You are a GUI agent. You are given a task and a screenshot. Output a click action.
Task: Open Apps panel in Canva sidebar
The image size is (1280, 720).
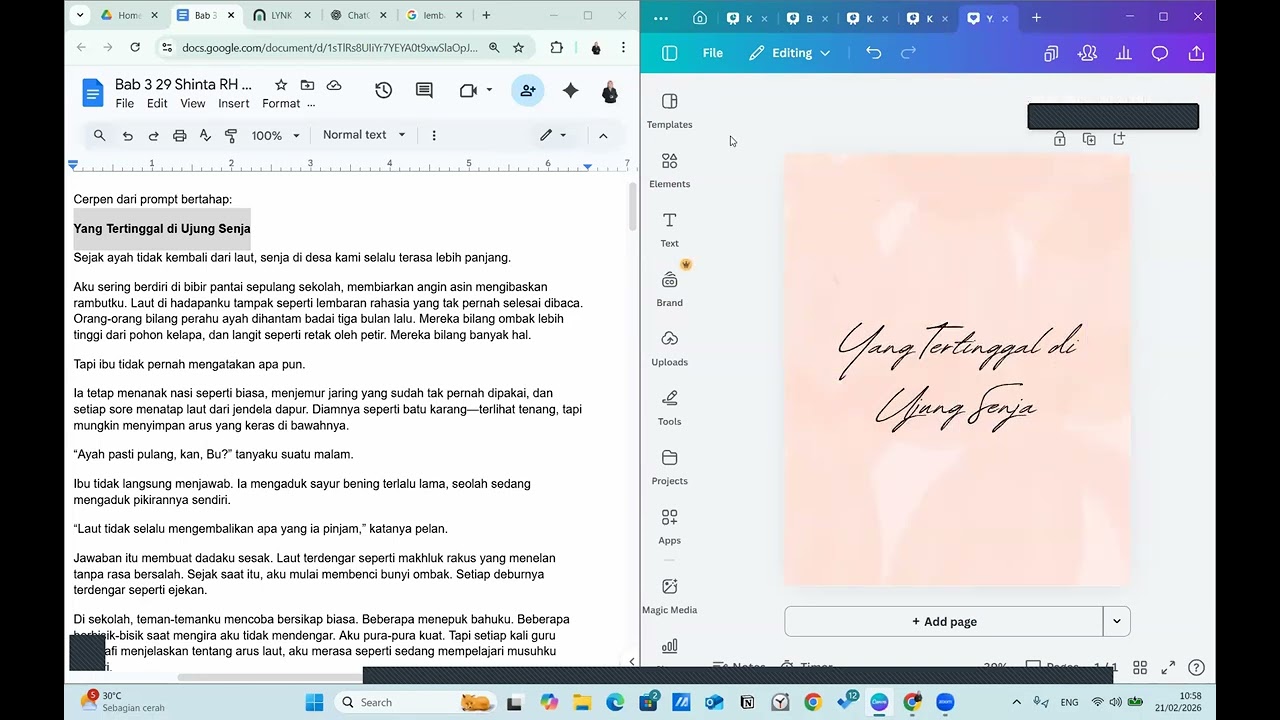669,526
